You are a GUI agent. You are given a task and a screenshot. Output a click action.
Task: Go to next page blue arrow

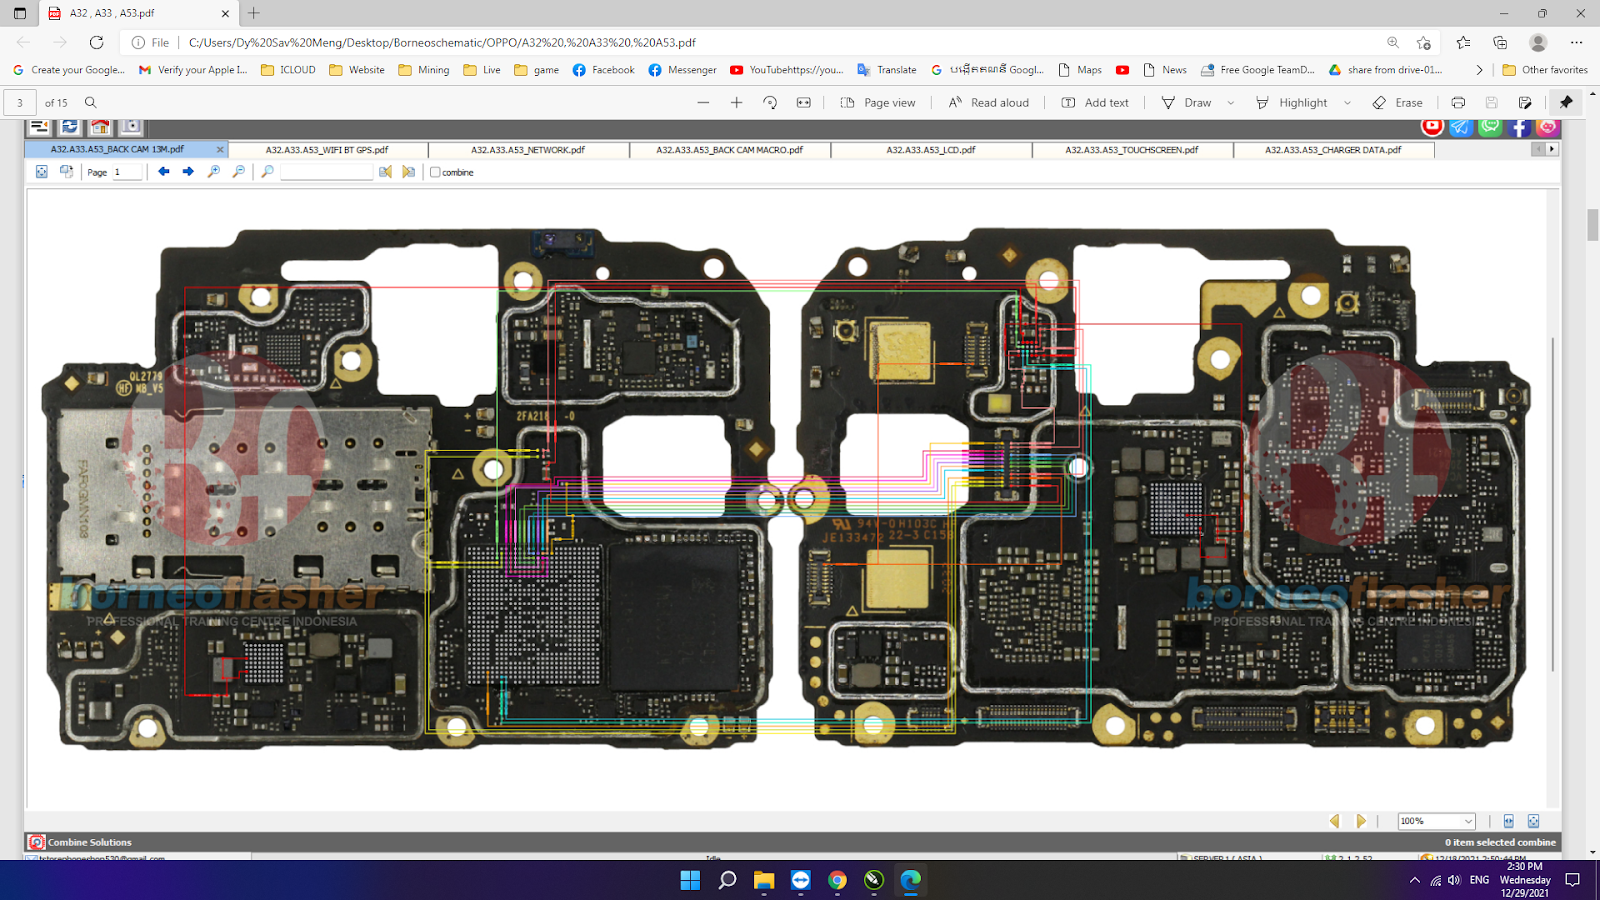point(188,172)
